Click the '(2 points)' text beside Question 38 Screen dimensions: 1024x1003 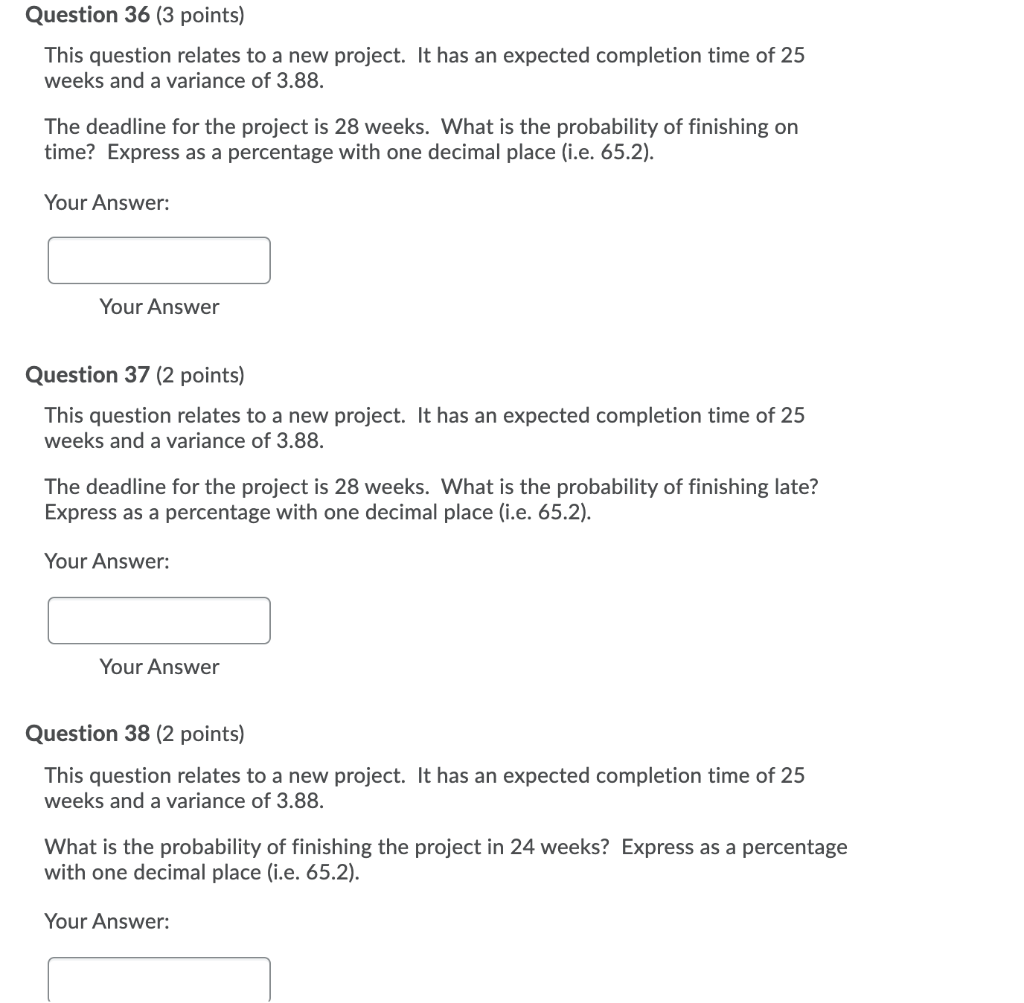(x=198, y=733)
